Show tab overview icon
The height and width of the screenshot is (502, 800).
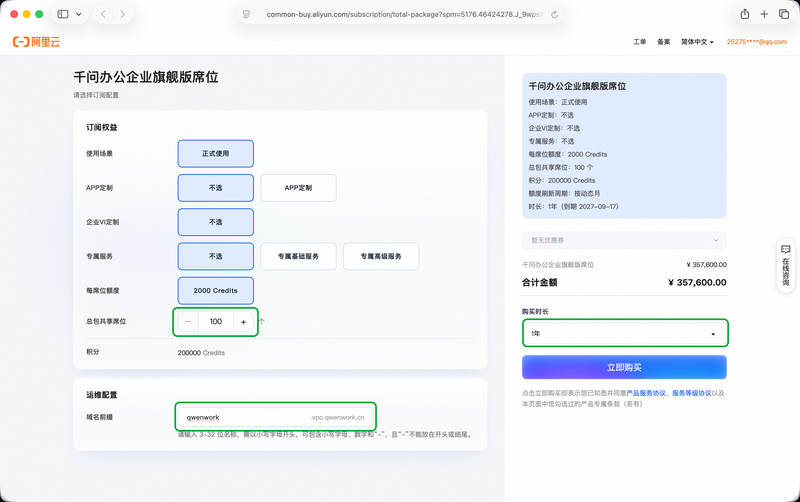784,14
